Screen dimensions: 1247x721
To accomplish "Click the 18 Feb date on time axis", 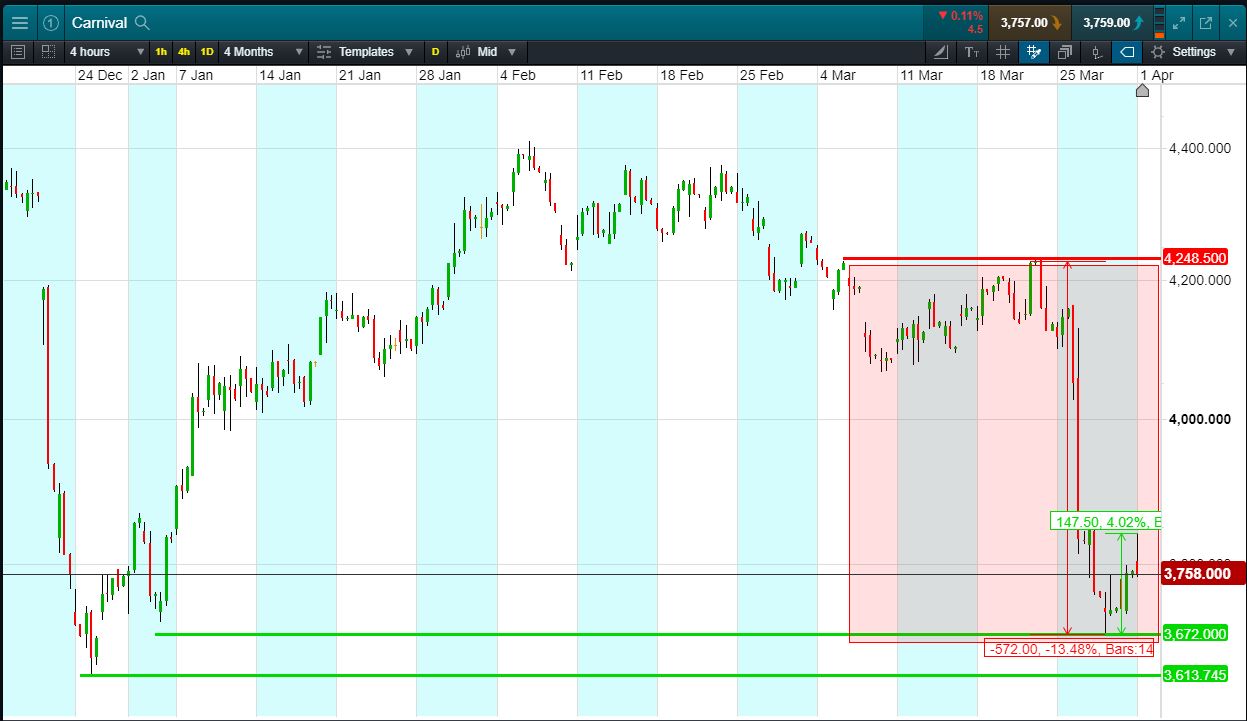I will tap(682, 75).
